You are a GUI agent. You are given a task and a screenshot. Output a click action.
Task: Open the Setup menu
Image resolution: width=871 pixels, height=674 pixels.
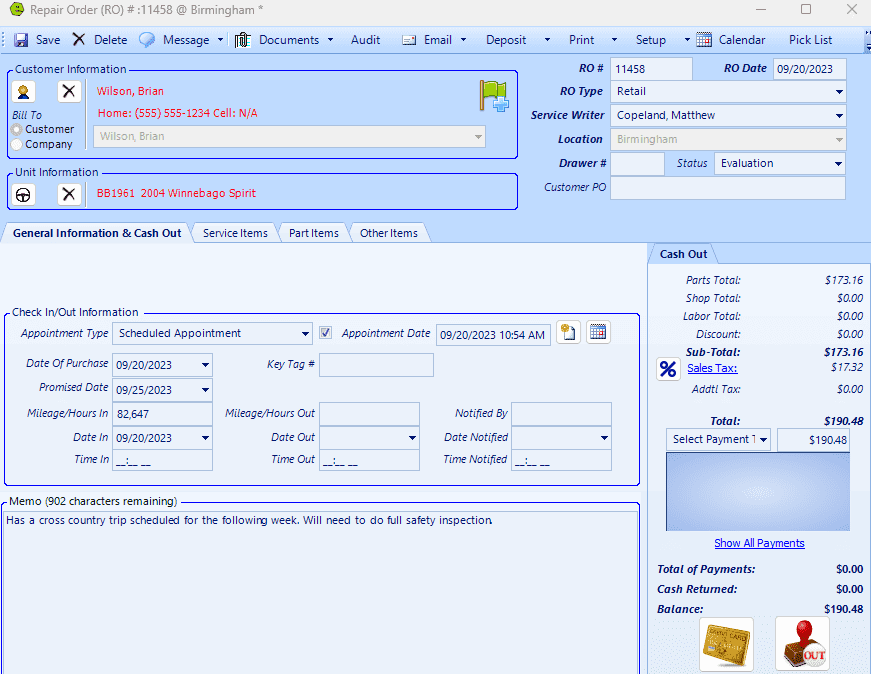(650, 40)
